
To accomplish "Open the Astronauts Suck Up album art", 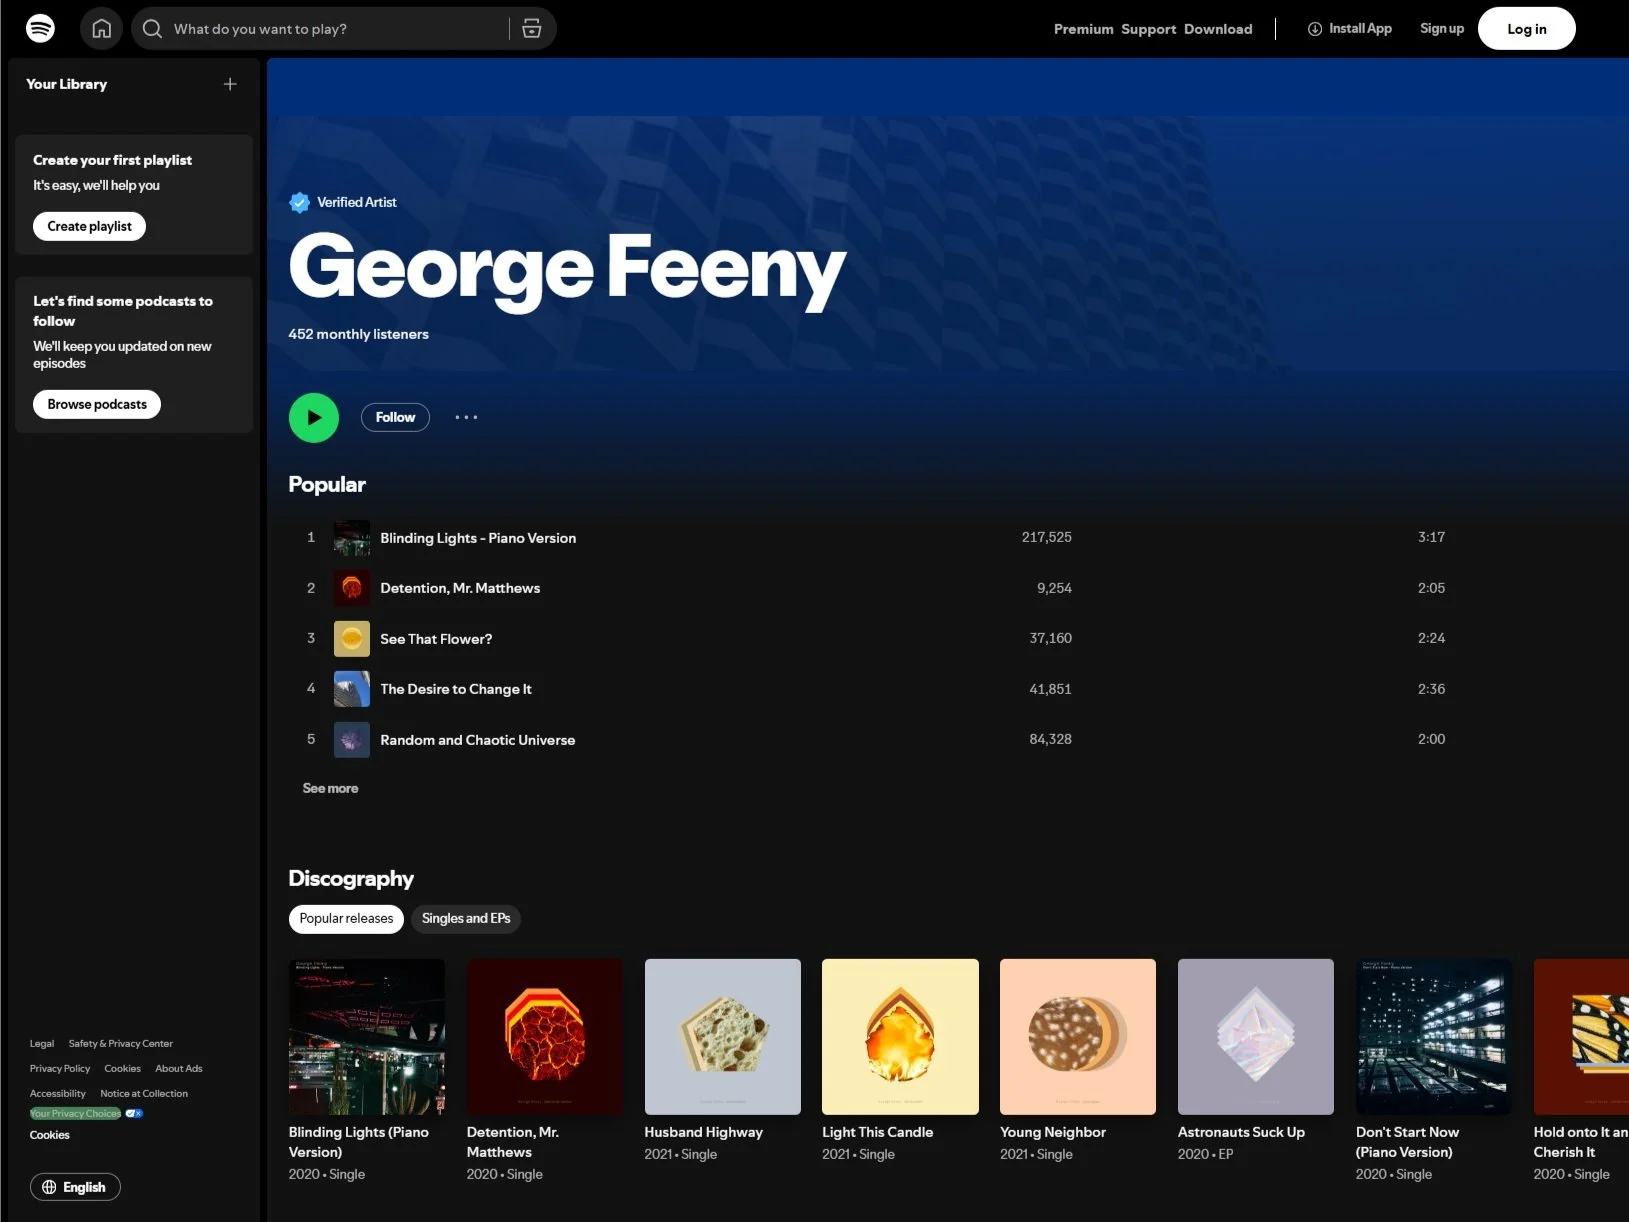I will 1256,1037.
